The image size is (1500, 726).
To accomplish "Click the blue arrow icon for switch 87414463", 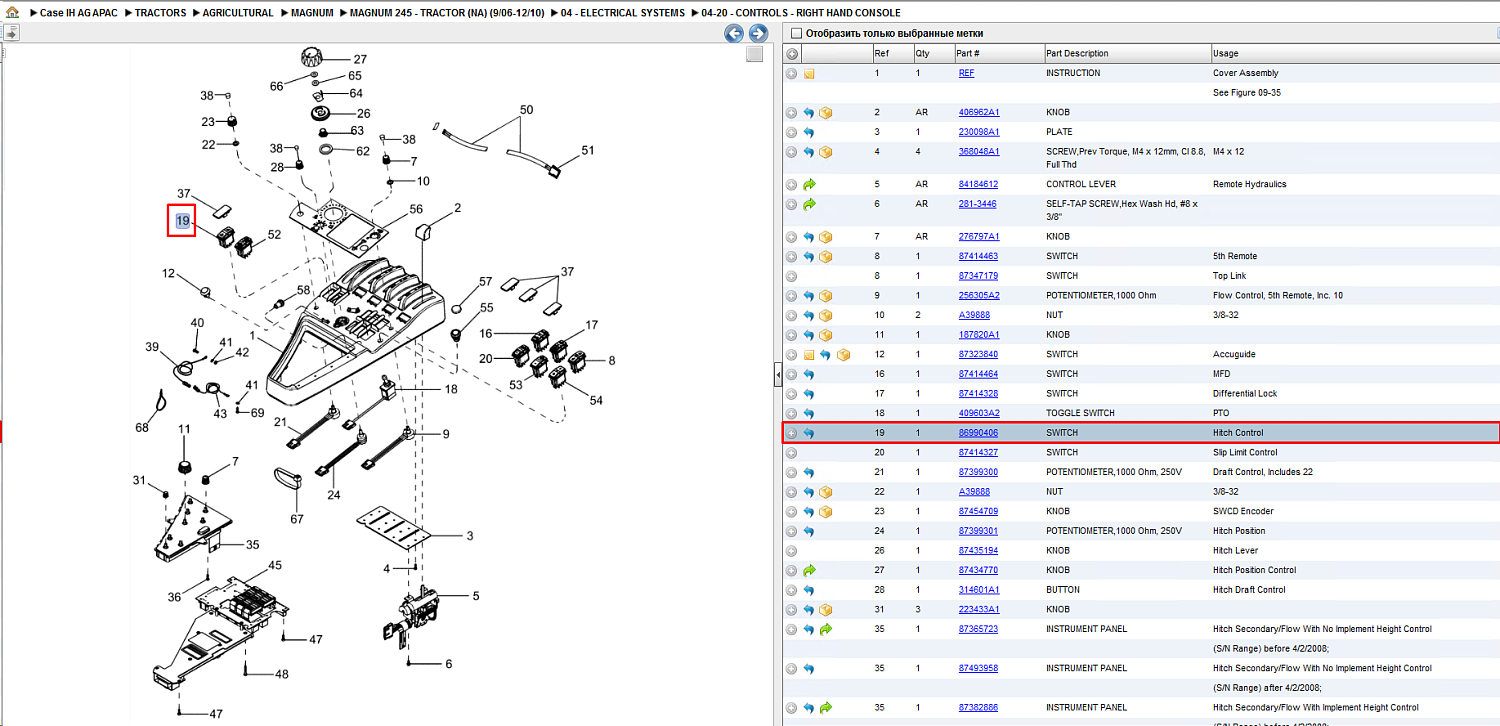I will point(809,257).
